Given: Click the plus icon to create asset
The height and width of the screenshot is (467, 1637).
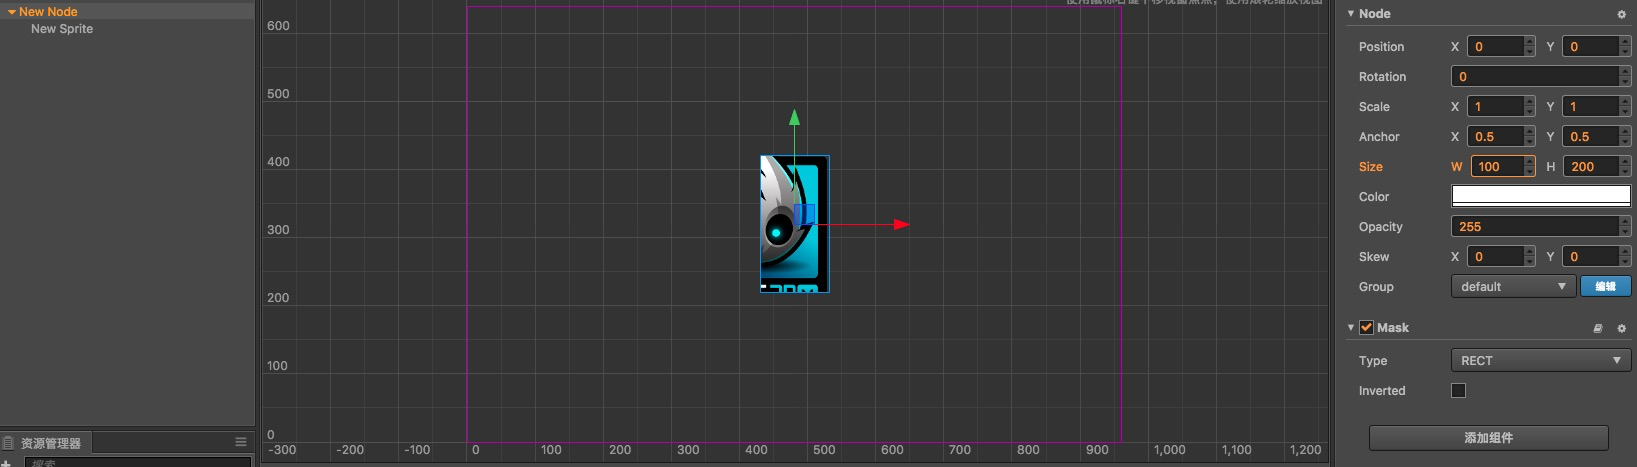Looking at the screenshot, I should tap(7, 463).
